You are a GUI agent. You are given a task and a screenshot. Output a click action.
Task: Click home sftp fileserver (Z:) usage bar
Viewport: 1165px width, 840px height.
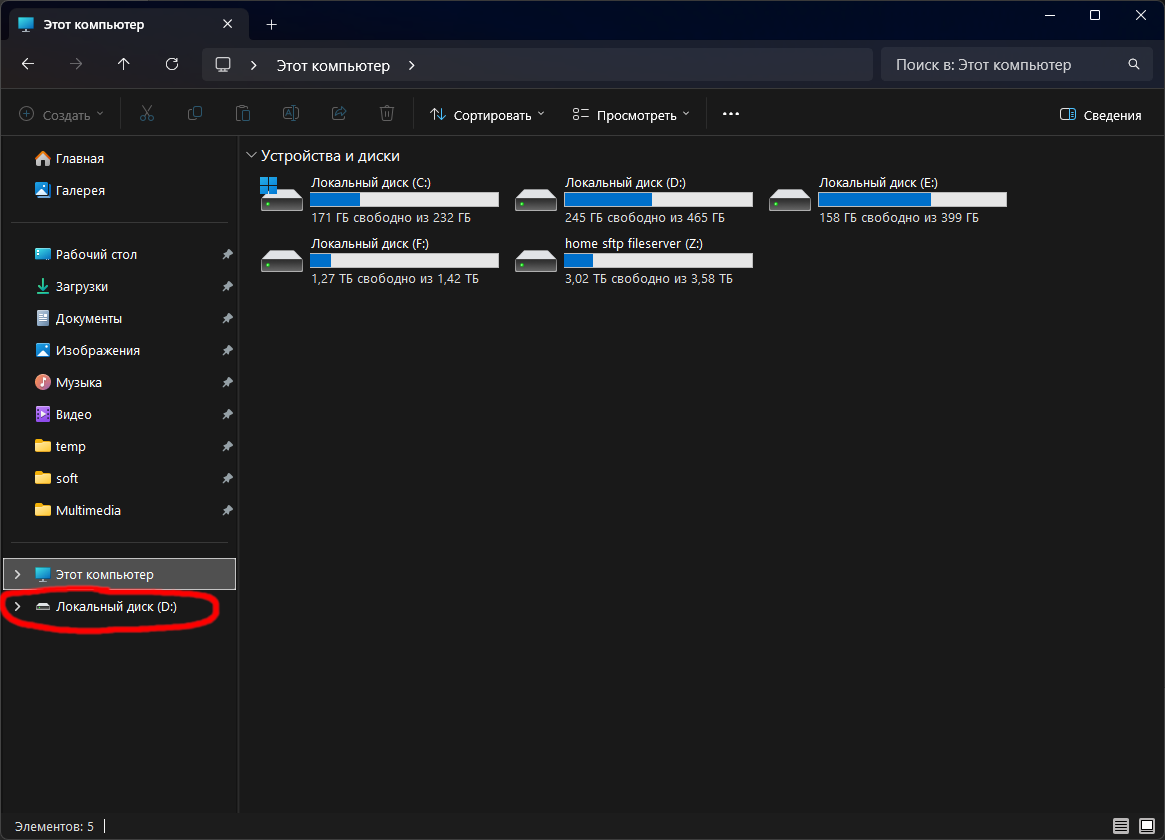[658, 261]
